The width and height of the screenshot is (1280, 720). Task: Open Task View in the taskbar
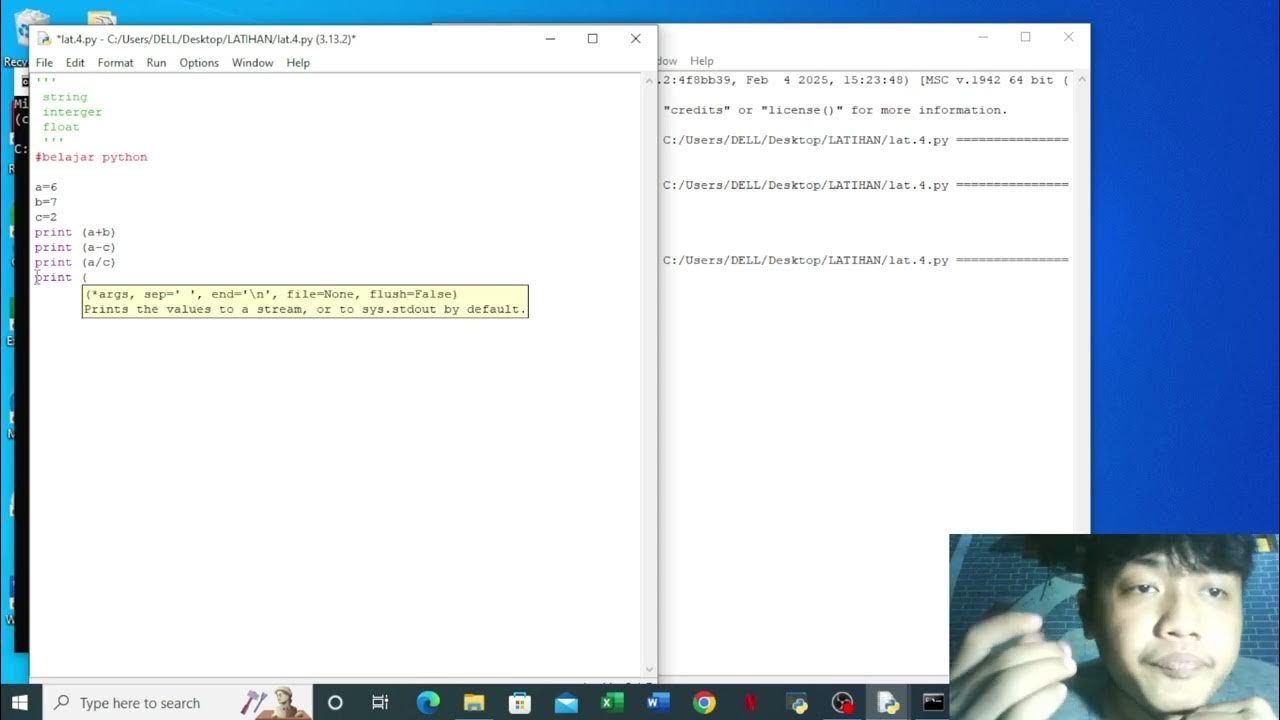point(380,702)
